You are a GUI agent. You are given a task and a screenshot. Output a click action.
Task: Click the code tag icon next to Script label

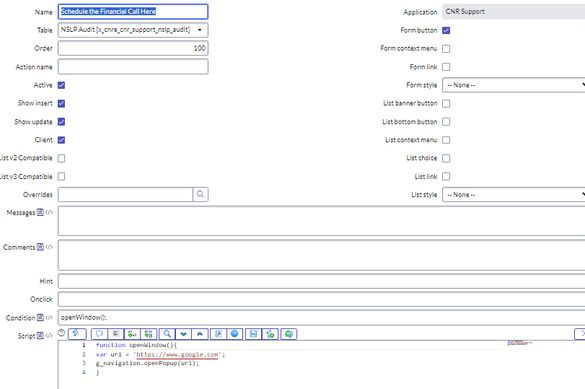pos(49,336)
